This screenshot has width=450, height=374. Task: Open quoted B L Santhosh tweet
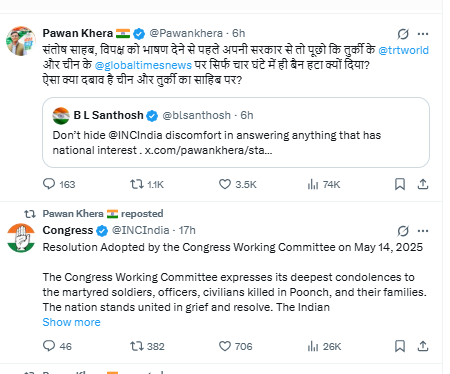pos(236,132)
